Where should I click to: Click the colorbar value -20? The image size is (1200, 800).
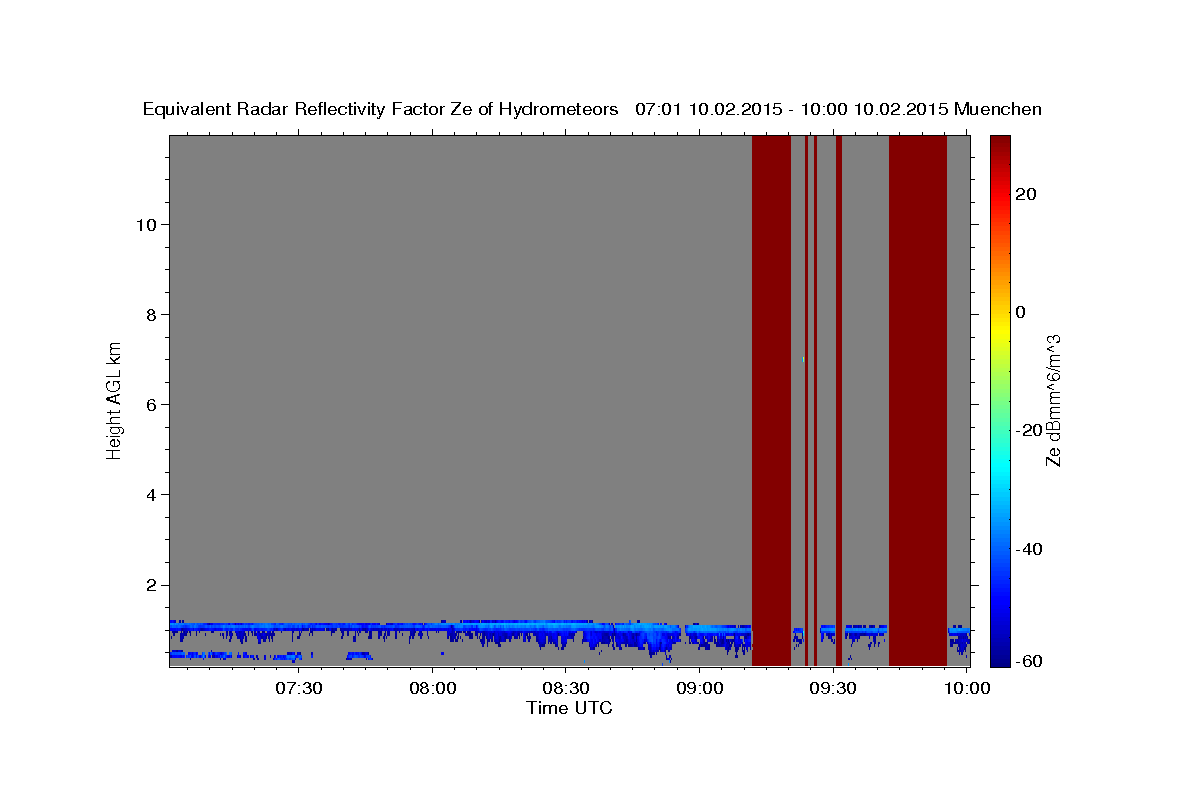click(x=1029, y=431)
